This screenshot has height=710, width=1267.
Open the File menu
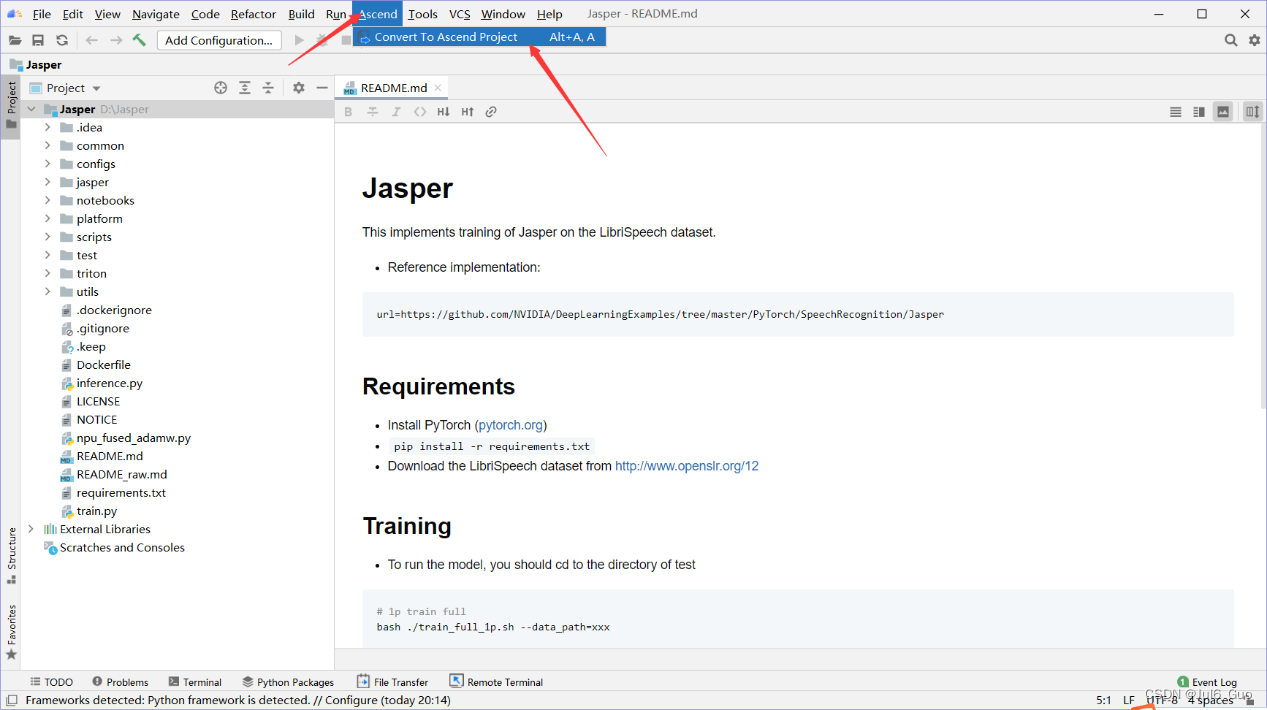(x=42, y=14)
